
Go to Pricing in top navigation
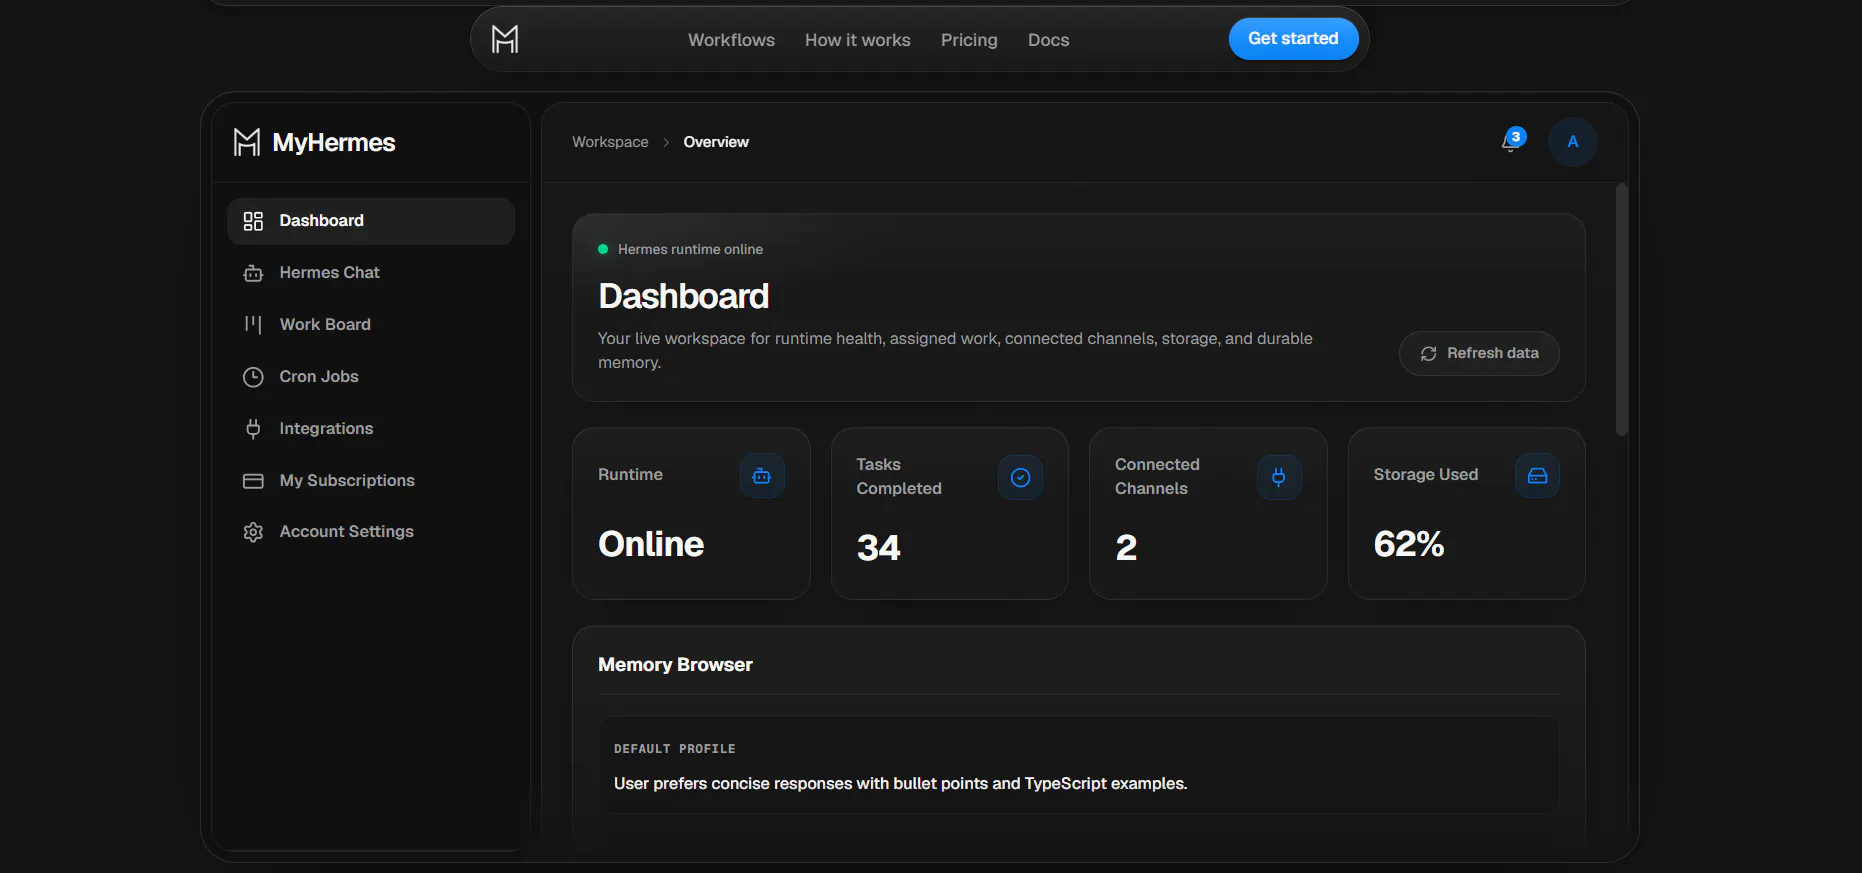969,40
